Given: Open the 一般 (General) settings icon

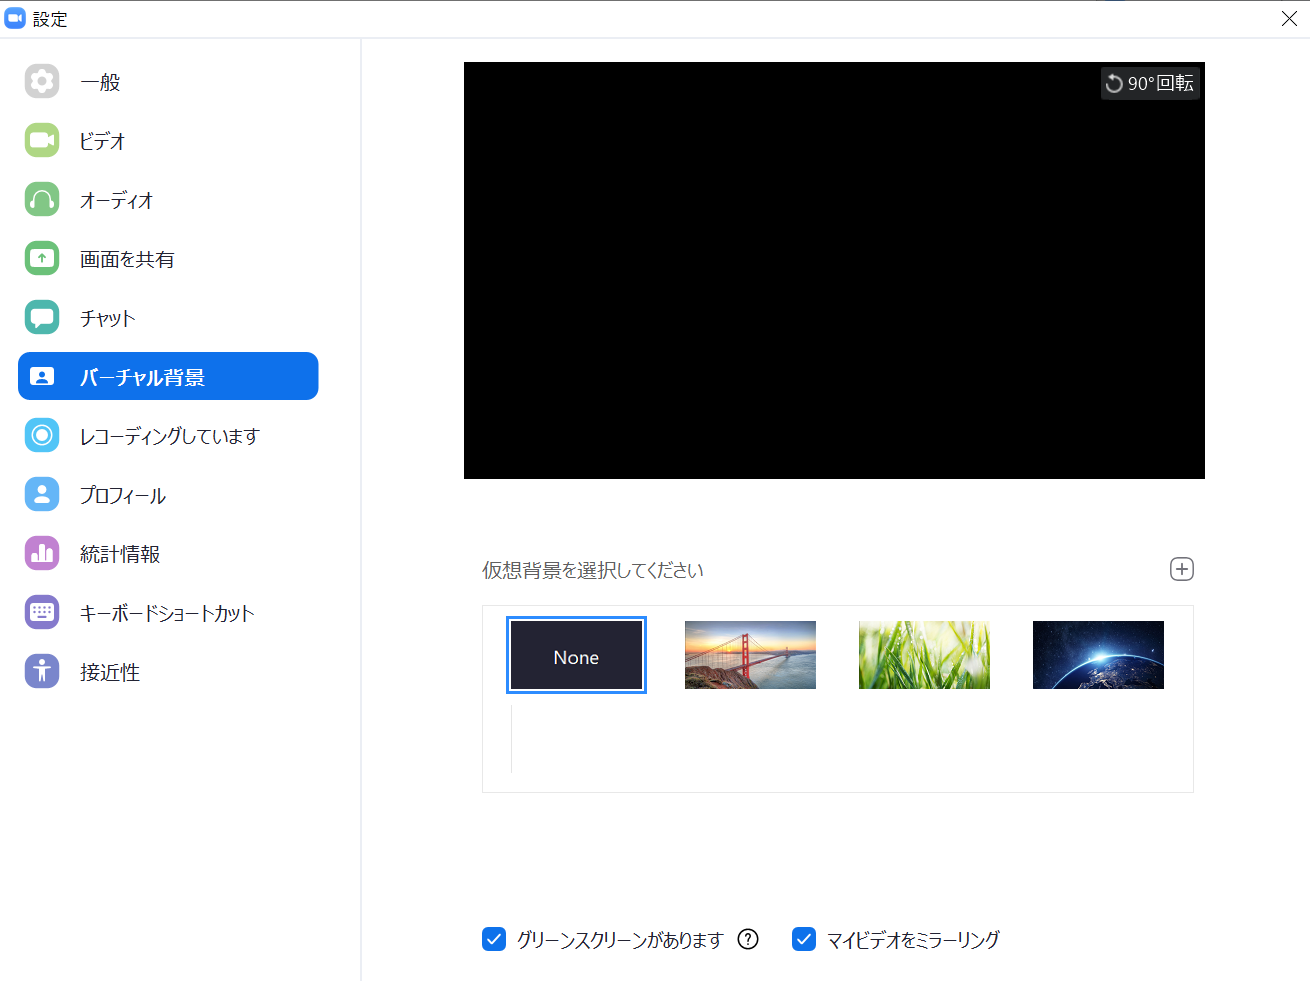Looking at the screenshot, I should pyautogui.click(x=42, y=81).
